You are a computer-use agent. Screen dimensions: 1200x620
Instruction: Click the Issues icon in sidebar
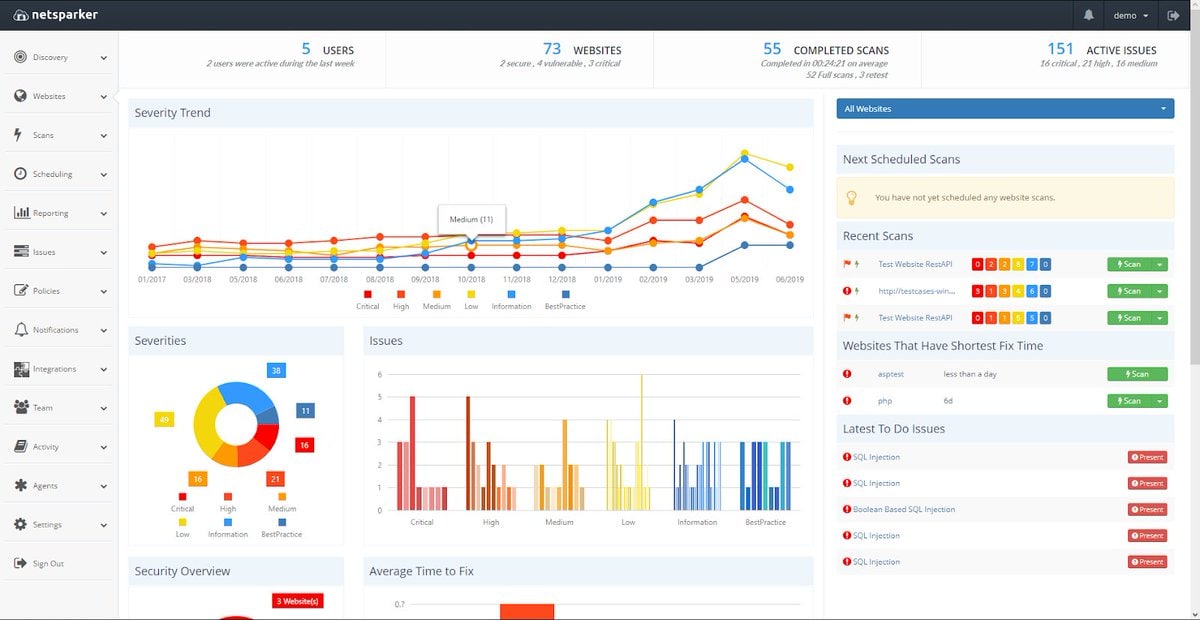click(x=21, y=252)
